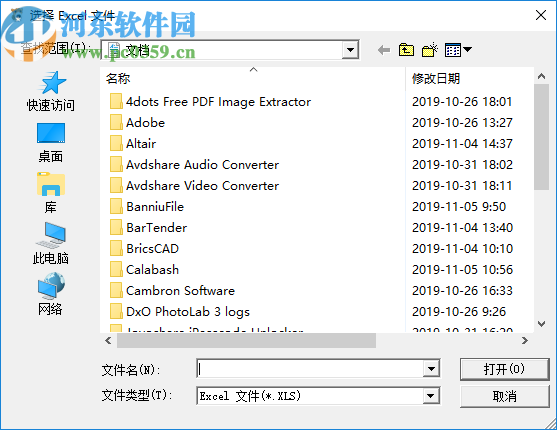Click date 2019-11-04 10:10 in BricsCAD row
557x430 pixels.
point(462,248)
